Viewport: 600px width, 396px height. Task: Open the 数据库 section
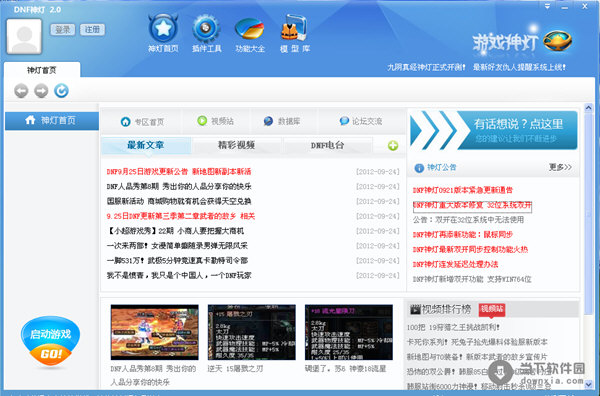282,121
